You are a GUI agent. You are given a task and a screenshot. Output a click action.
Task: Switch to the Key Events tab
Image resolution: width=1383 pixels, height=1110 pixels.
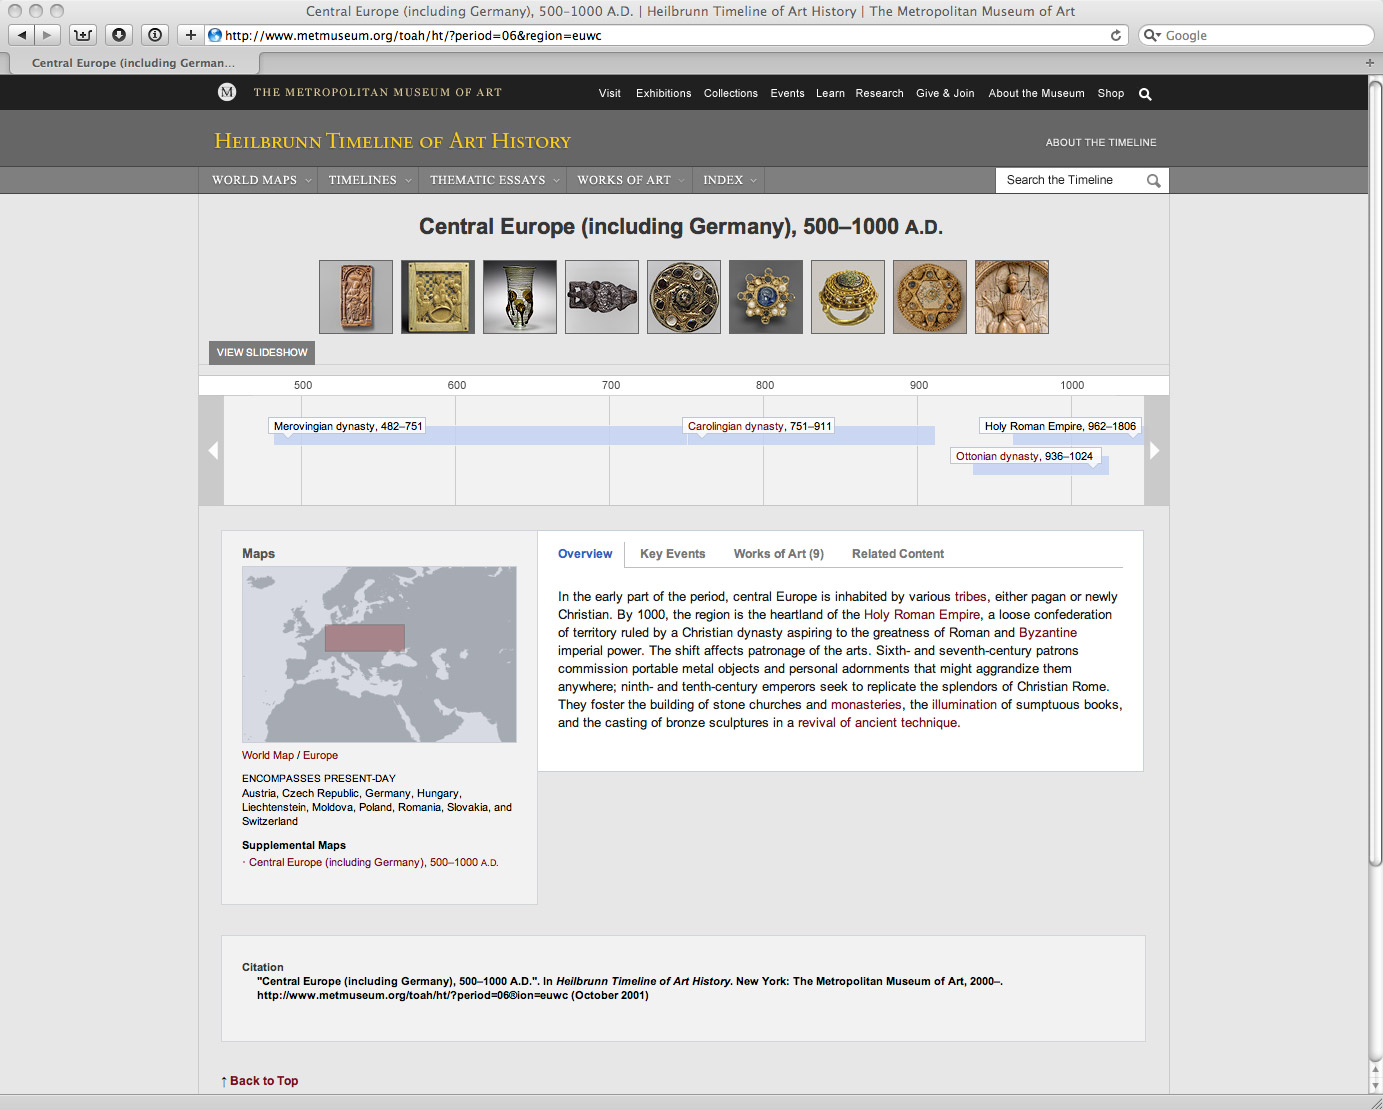672,554
